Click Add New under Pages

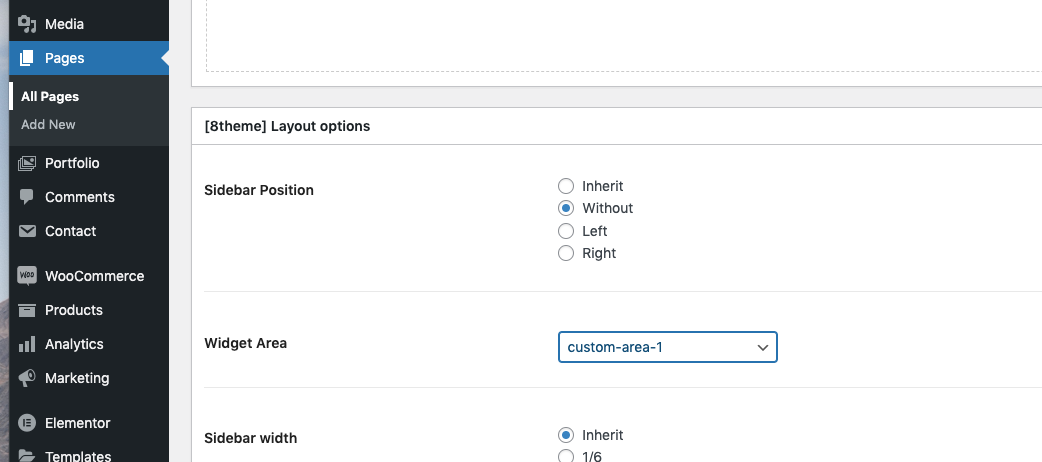tap(48, 125)
